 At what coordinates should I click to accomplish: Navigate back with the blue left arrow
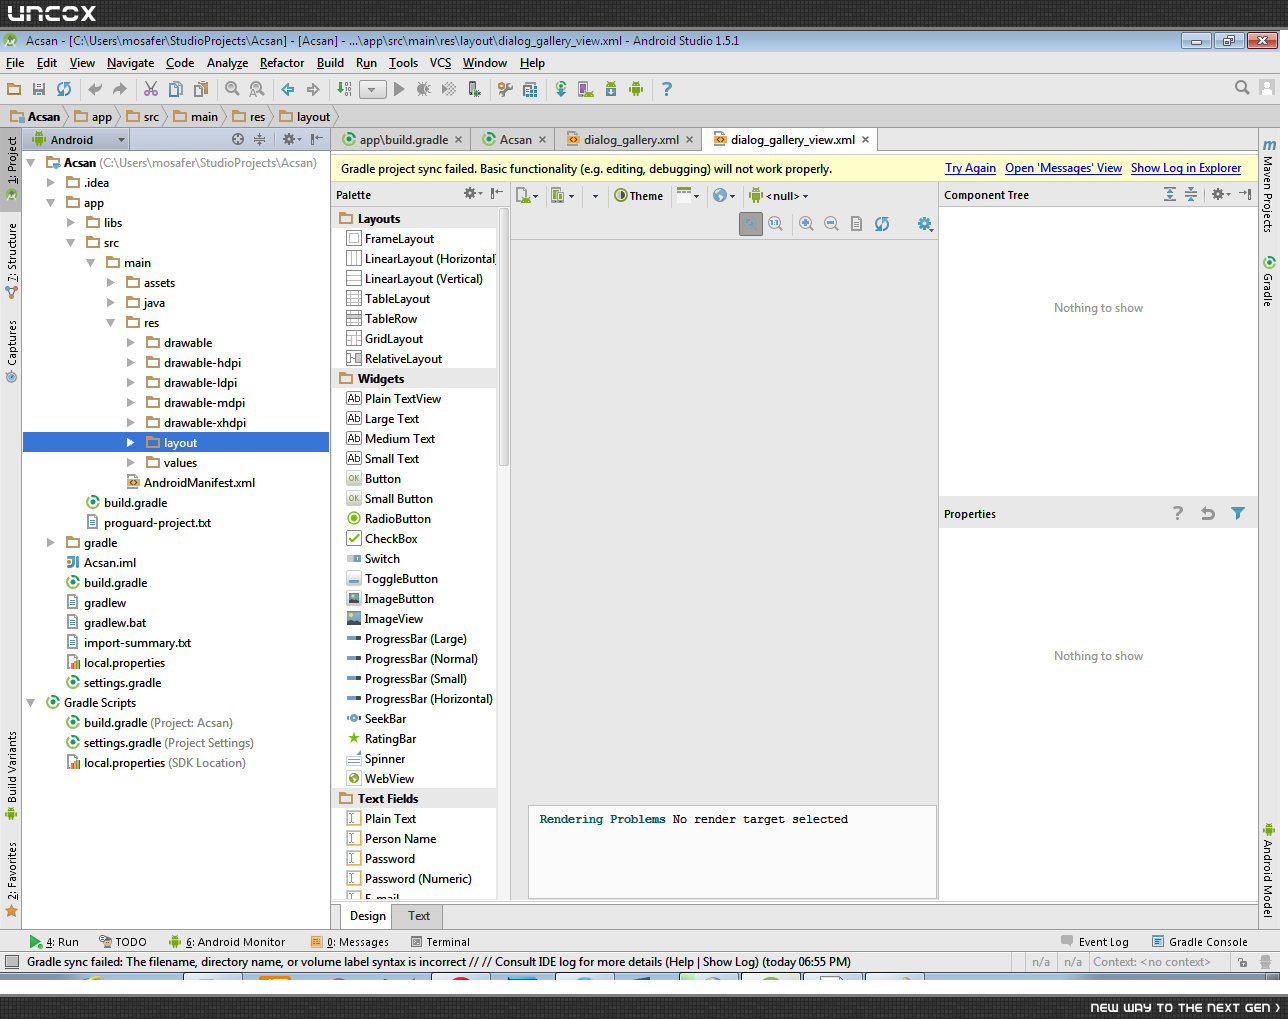288,89
